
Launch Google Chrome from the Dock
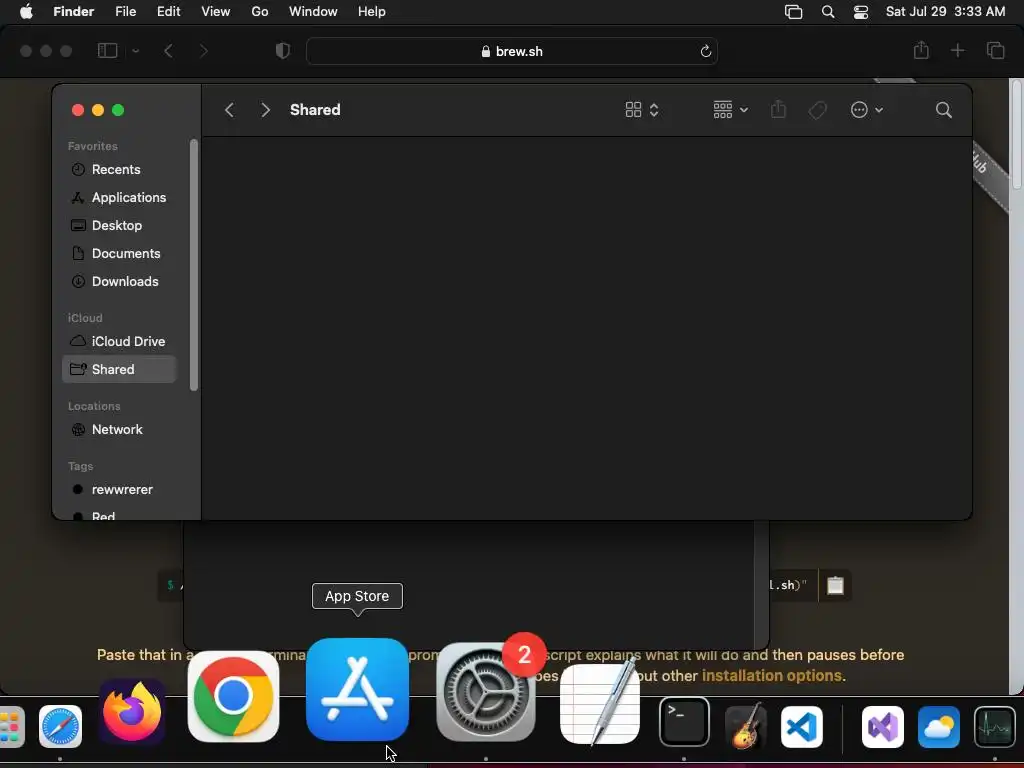point(233,696)
